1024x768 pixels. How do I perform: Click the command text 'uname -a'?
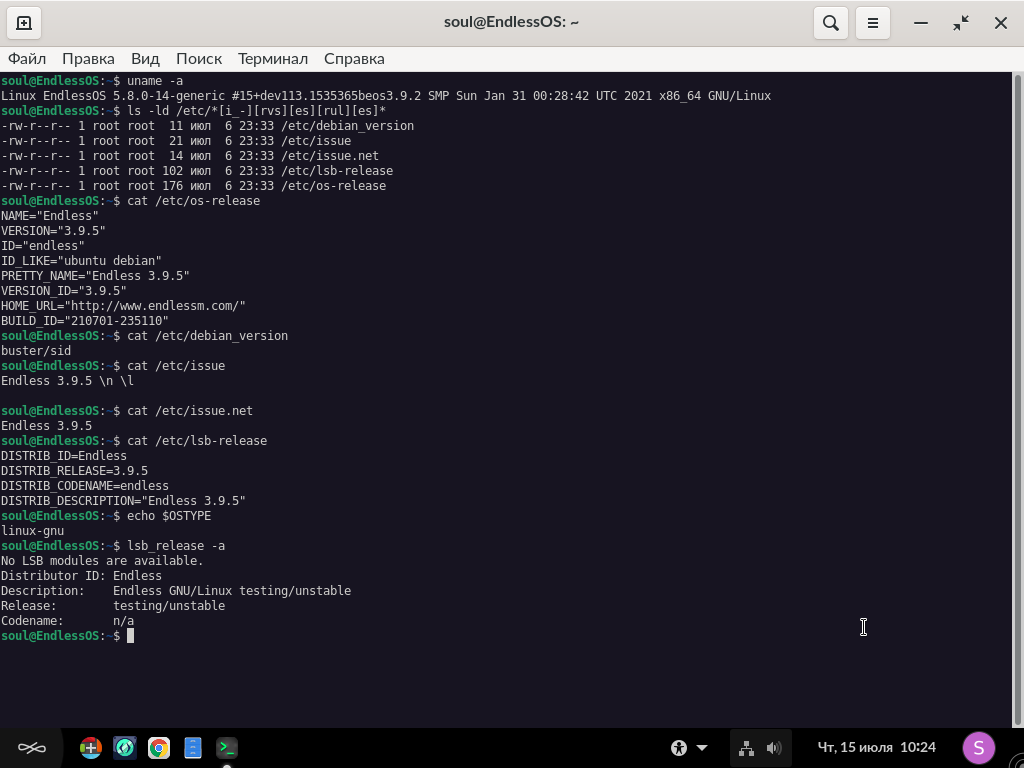(x=155, y=81)
